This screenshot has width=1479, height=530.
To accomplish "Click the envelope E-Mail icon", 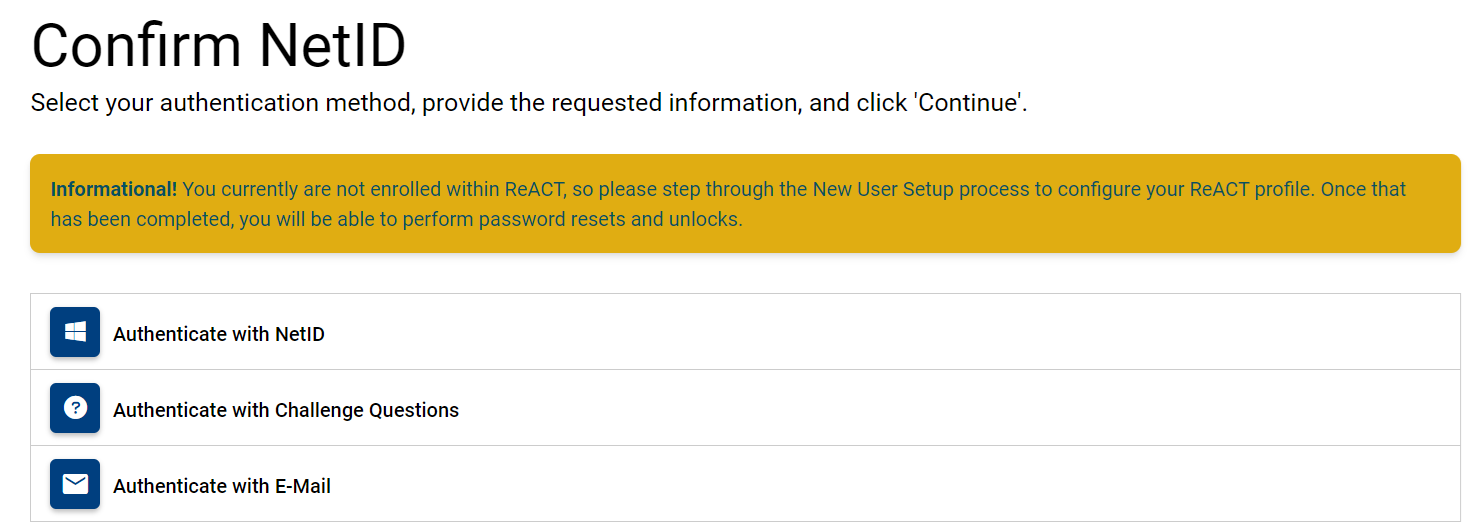I will [75, 484].
